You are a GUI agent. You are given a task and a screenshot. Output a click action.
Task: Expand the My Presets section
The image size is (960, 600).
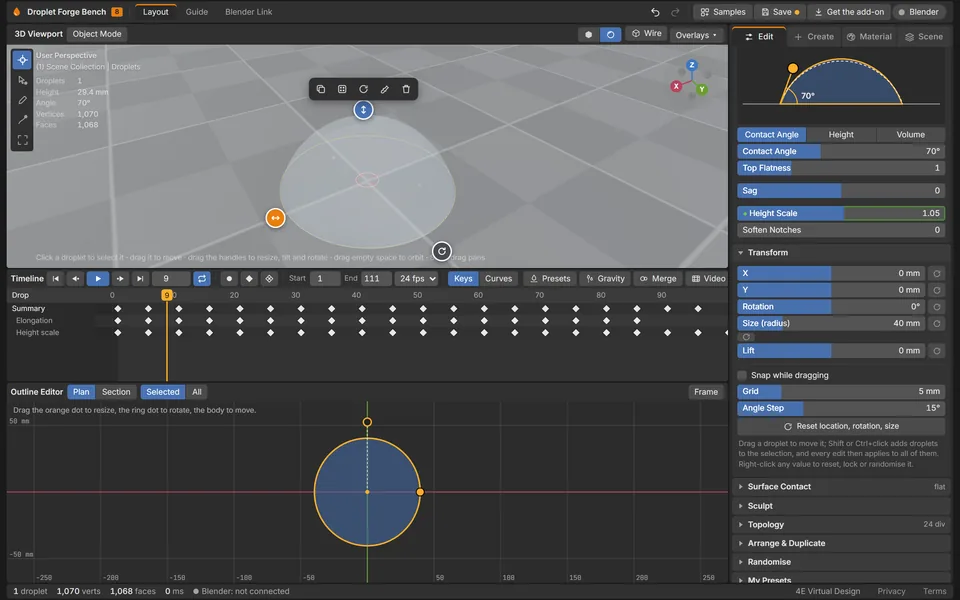[841, 579]
